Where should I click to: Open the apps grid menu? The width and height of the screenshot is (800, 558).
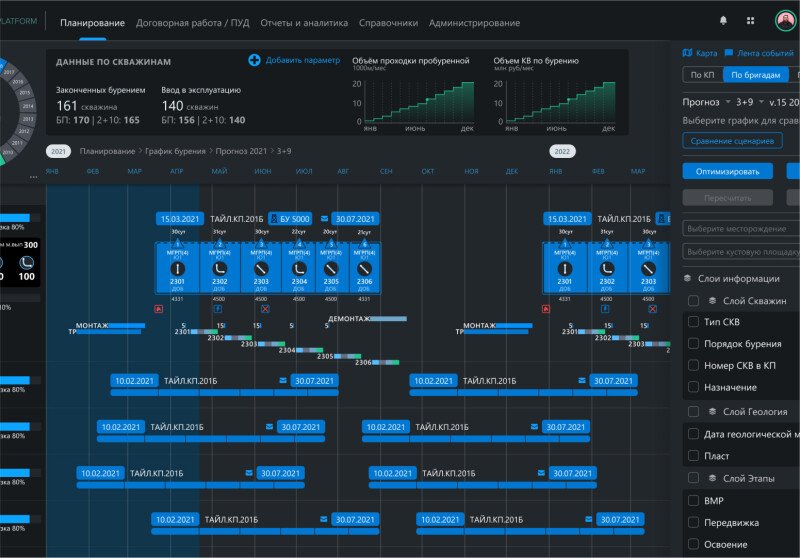(x=751, y=20)
